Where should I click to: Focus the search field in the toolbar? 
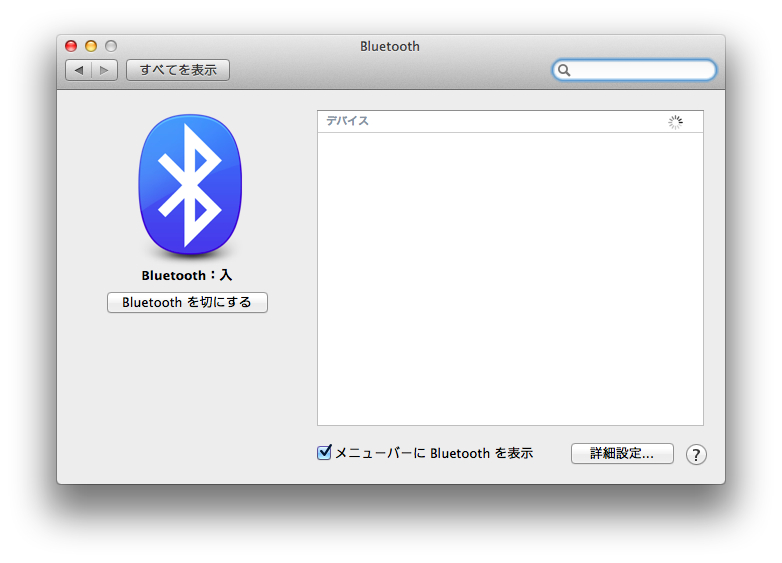tap(634, 70)
